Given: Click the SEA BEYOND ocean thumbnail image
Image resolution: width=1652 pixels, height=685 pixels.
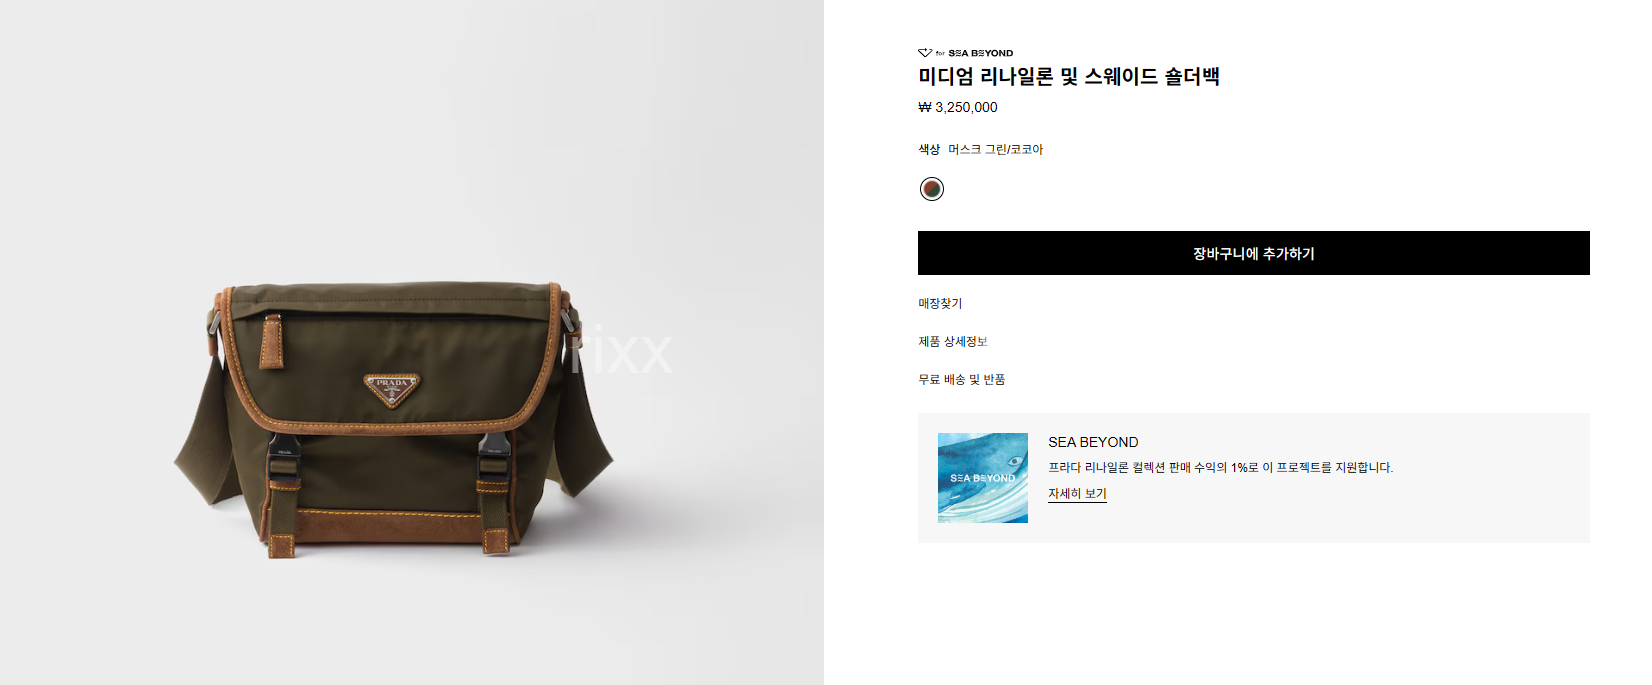Looking at the screenshot, I should click(983, 478).
